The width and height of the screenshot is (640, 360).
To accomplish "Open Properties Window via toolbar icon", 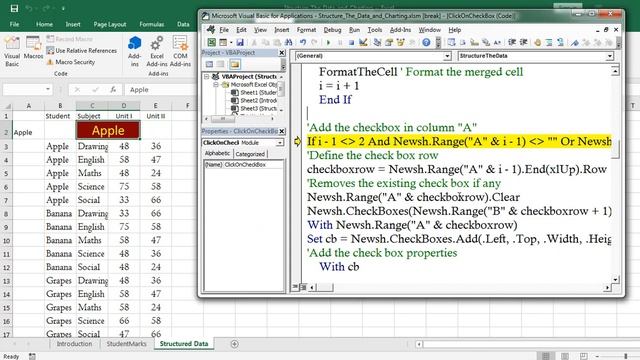I will point(389,42).
